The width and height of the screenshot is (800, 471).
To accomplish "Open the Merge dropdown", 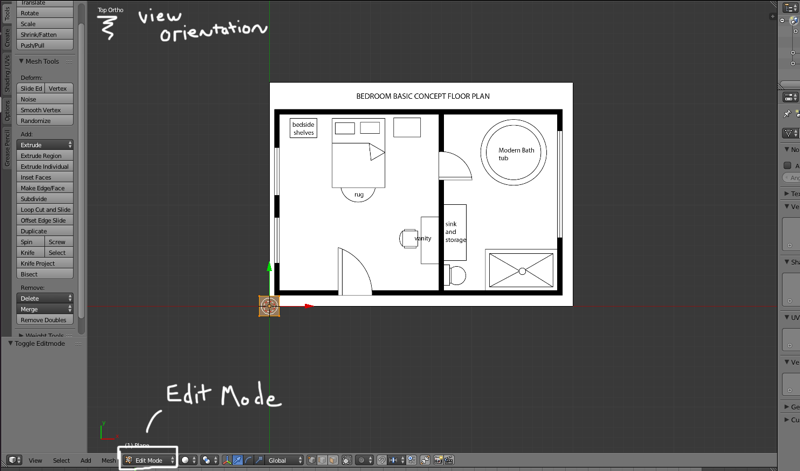I will coord(45,309).
